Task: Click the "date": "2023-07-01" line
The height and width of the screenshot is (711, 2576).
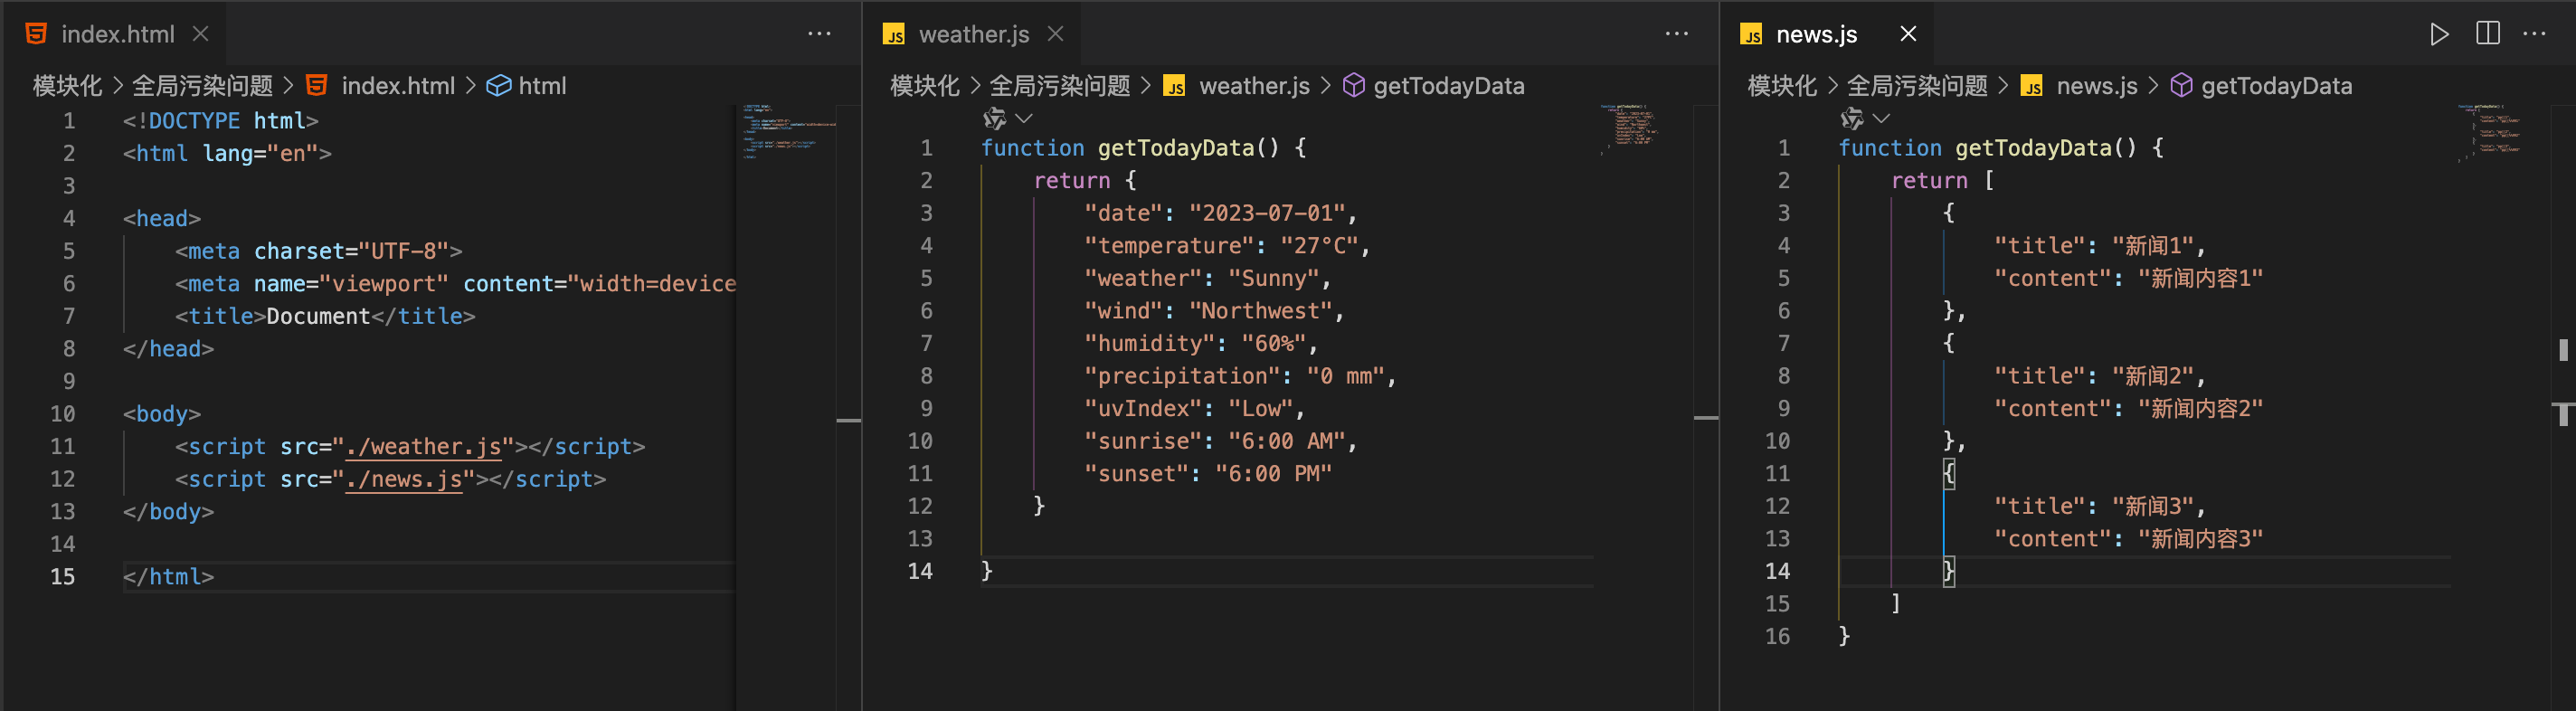Action: point(1221,213)
